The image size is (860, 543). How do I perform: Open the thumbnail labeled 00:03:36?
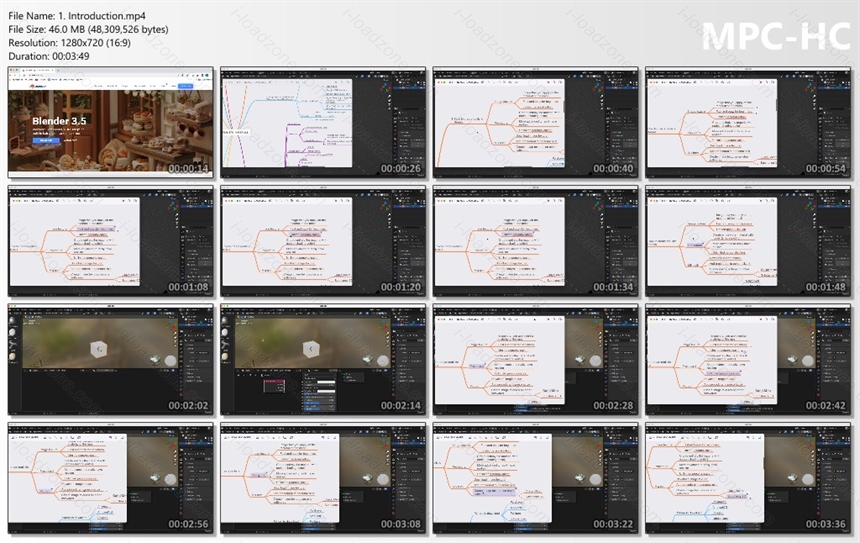coord(748,478)
